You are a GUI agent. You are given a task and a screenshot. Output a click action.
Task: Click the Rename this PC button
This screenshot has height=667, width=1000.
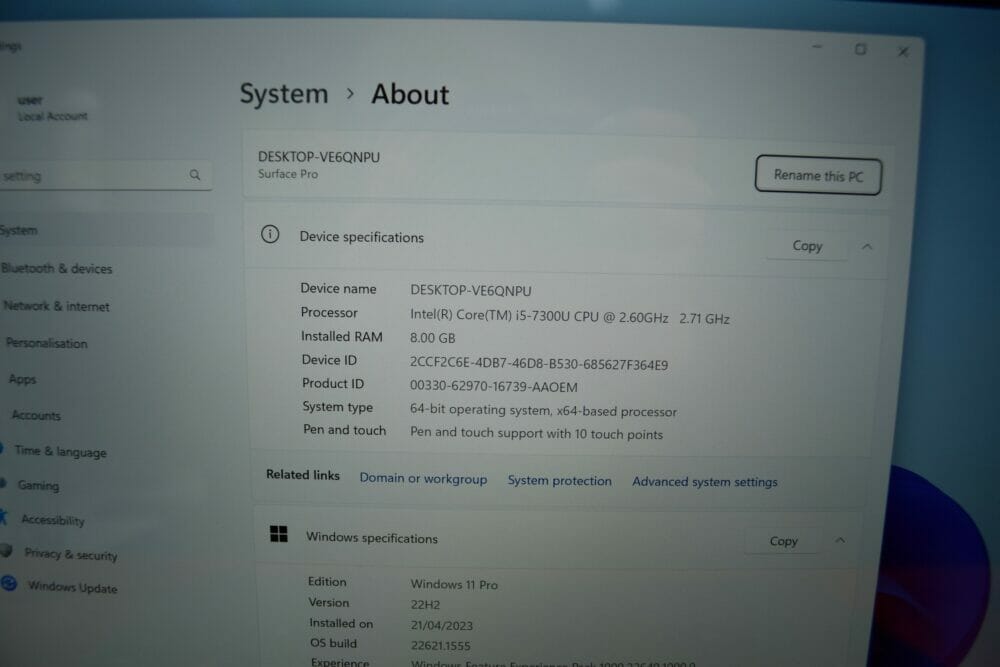click(x=818, y=175)
